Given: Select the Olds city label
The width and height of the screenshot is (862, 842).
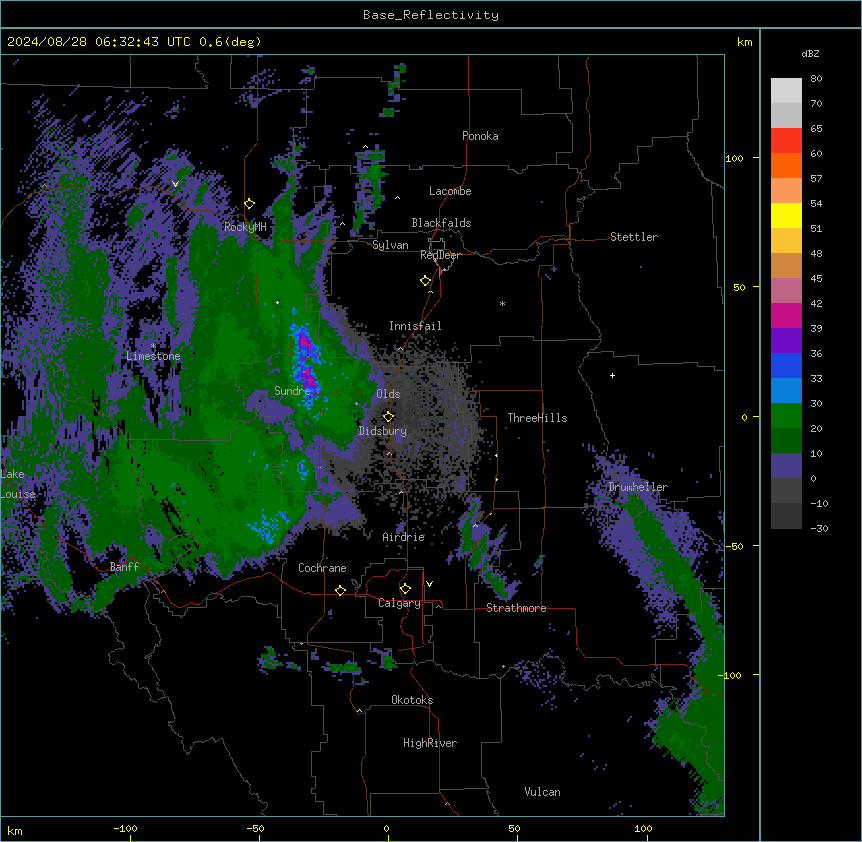Looking at the screenshot, I should (388, 394).
